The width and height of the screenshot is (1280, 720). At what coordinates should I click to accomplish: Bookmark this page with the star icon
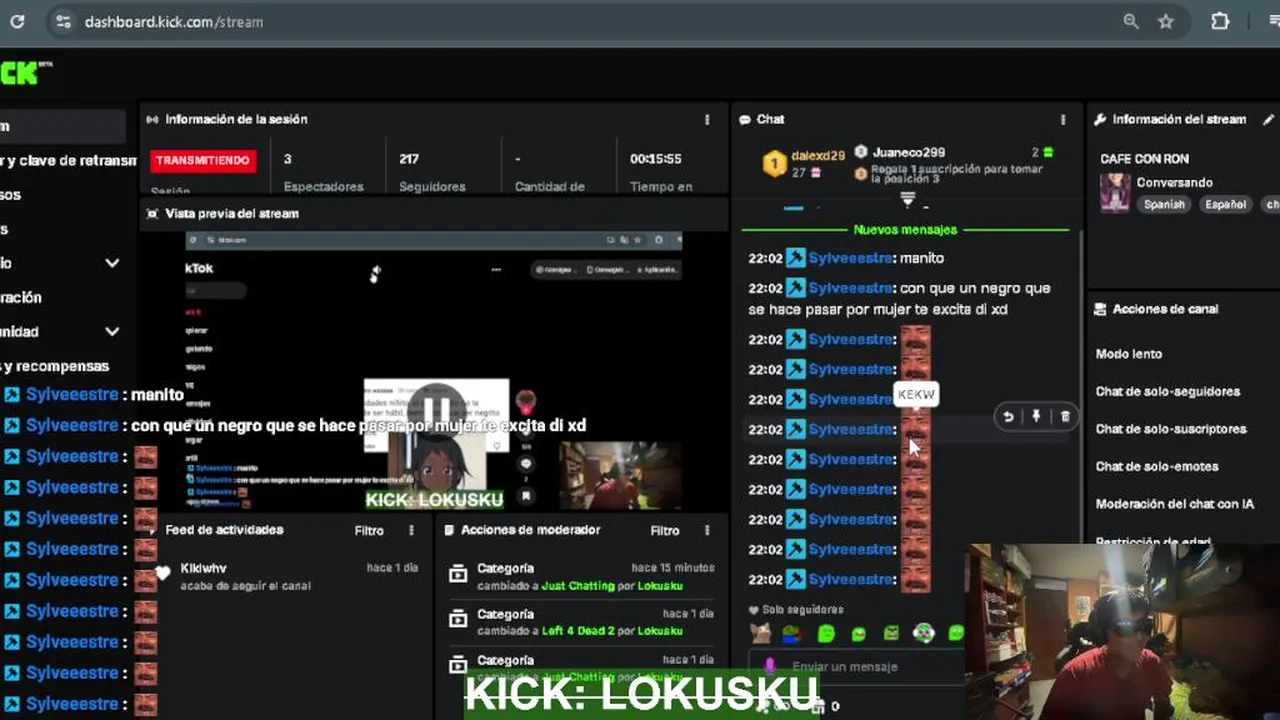(1165, 21)
